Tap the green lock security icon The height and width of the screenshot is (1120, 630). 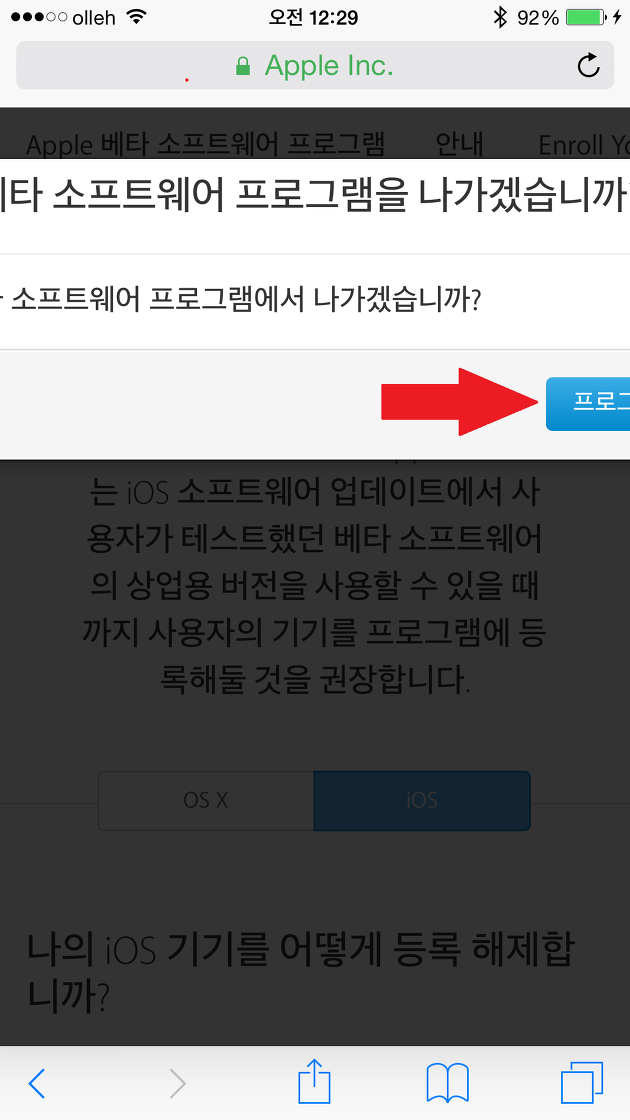point(243,66)
